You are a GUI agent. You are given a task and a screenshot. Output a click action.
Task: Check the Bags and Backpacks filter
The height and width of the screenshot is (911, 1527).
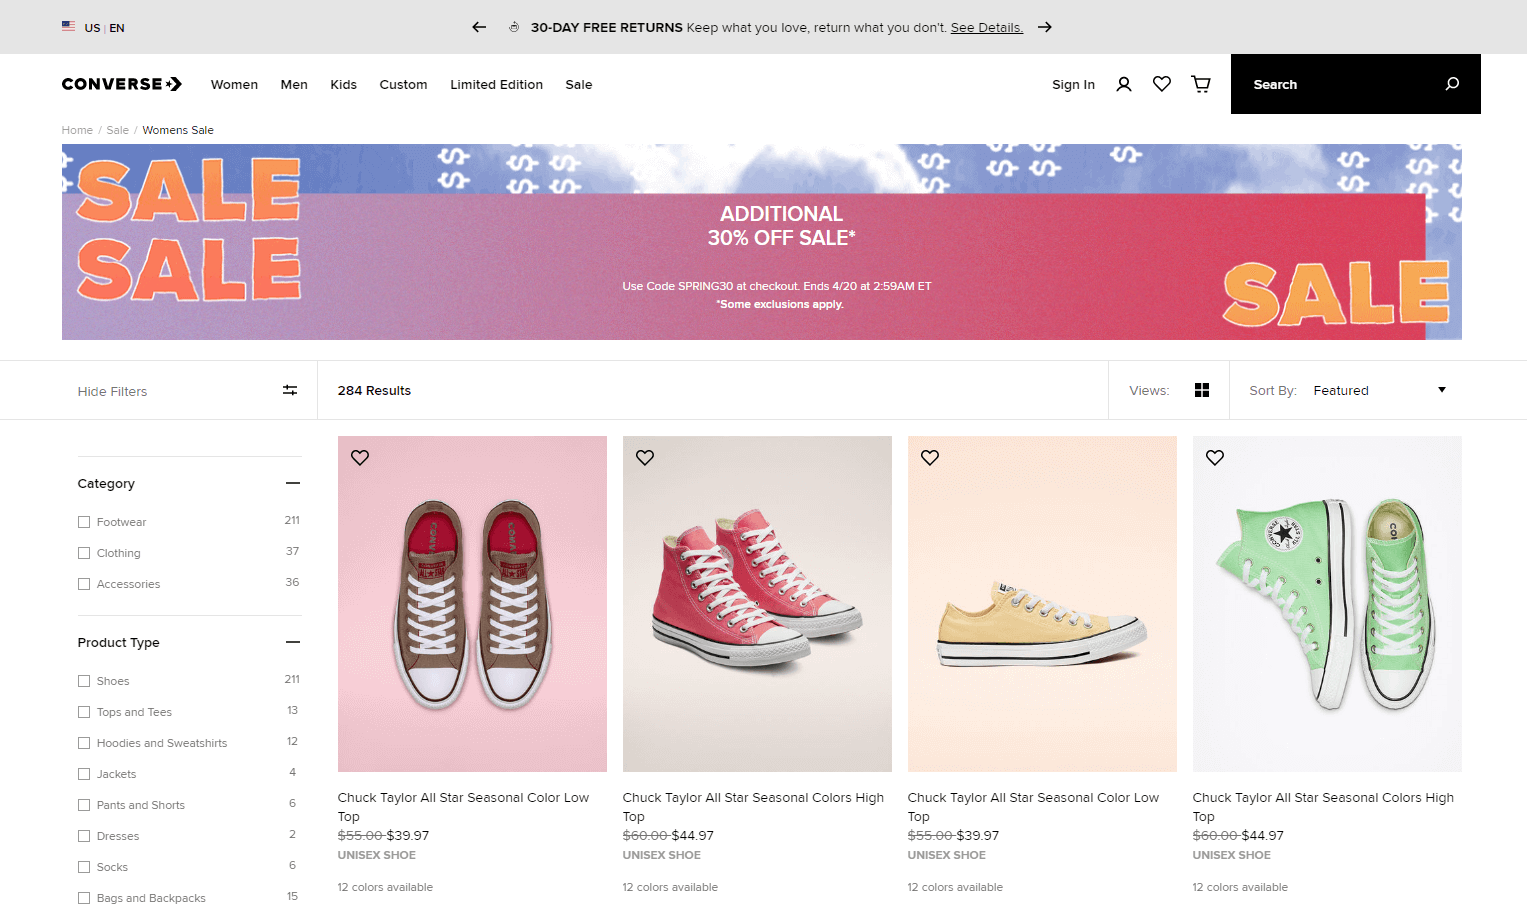84,898
